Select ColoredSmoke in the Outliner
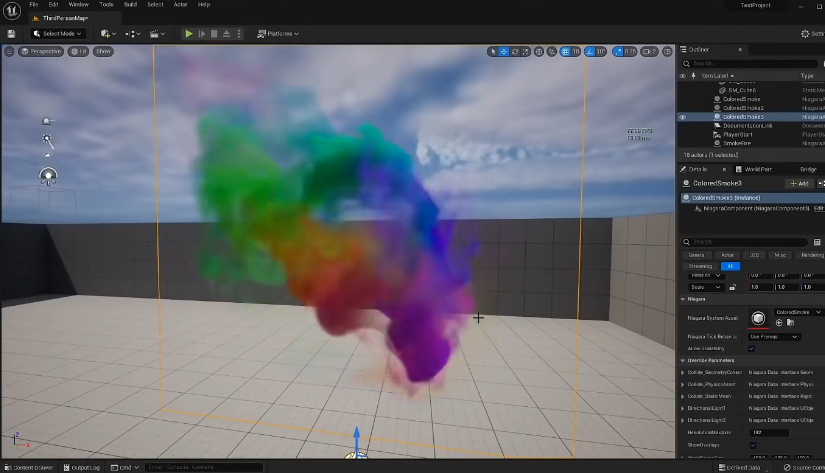Viewport: 825px width, 473px height. pos(741,99)
